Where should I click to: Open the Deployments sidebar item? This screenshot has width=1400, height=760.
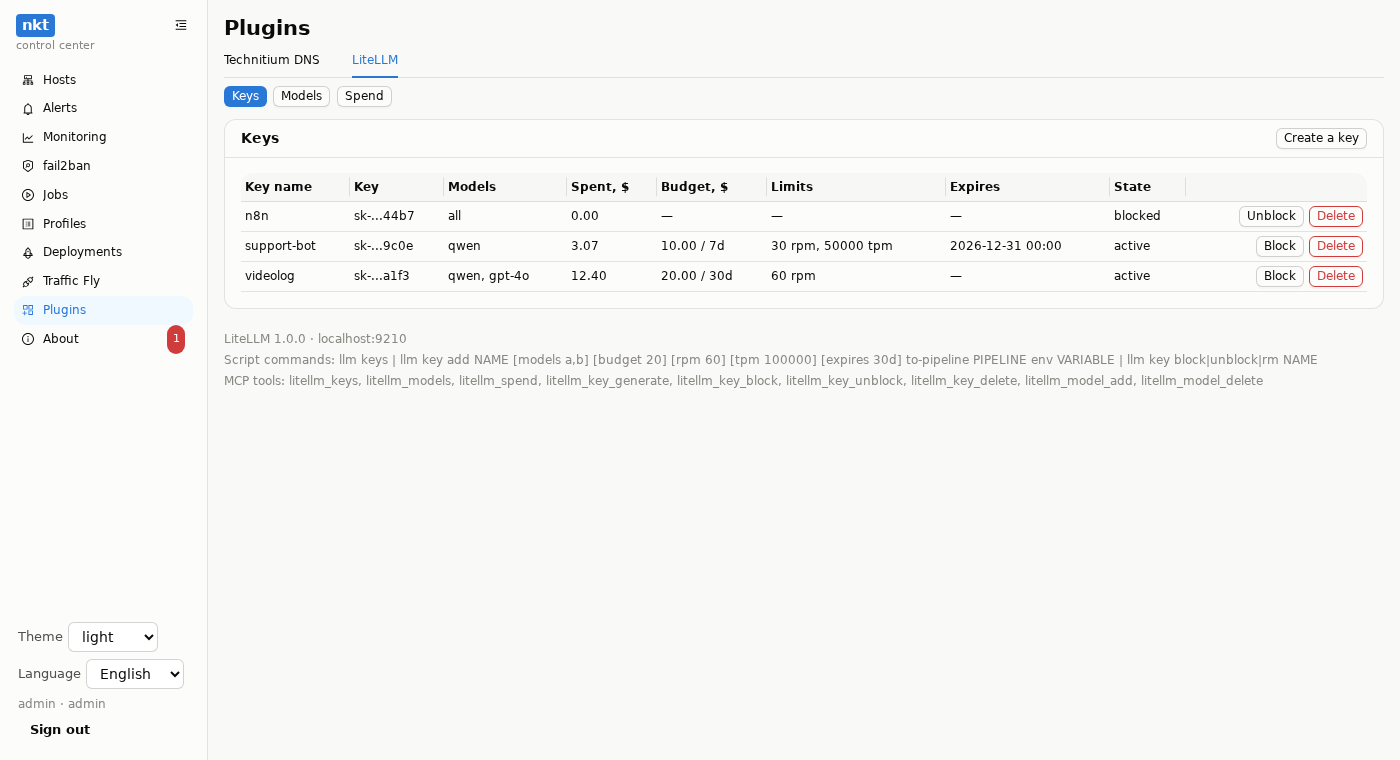coord(104,252)
